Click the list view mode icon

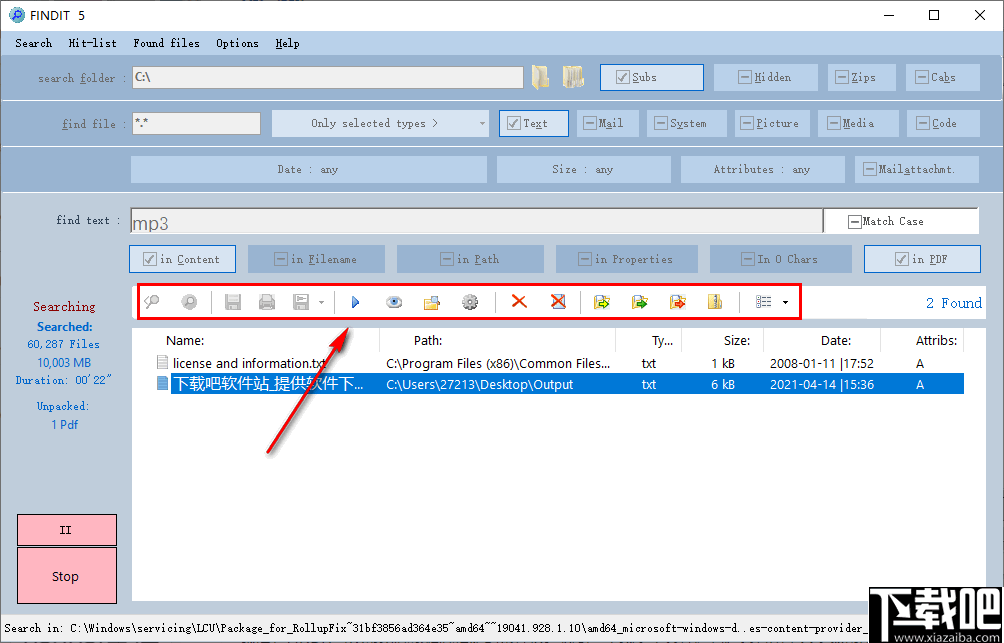763,302
